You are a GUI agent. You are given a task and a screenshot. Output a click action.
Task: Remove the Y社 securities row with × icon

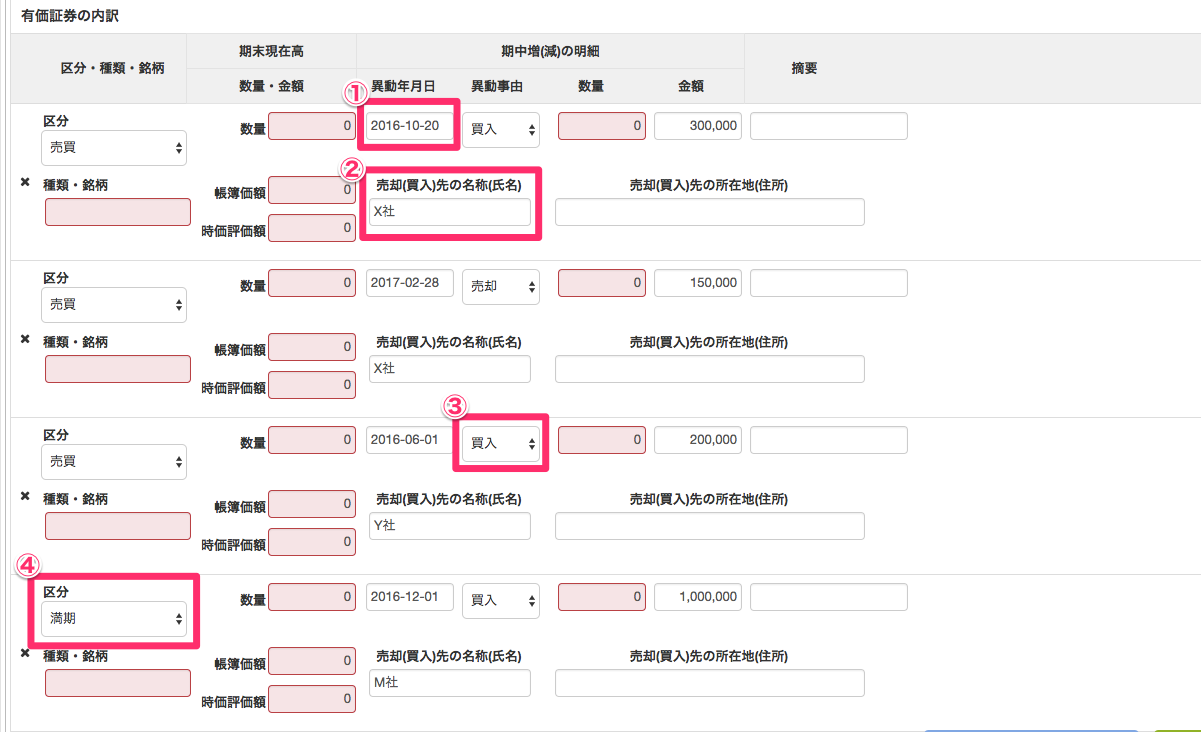coord(25,496)
